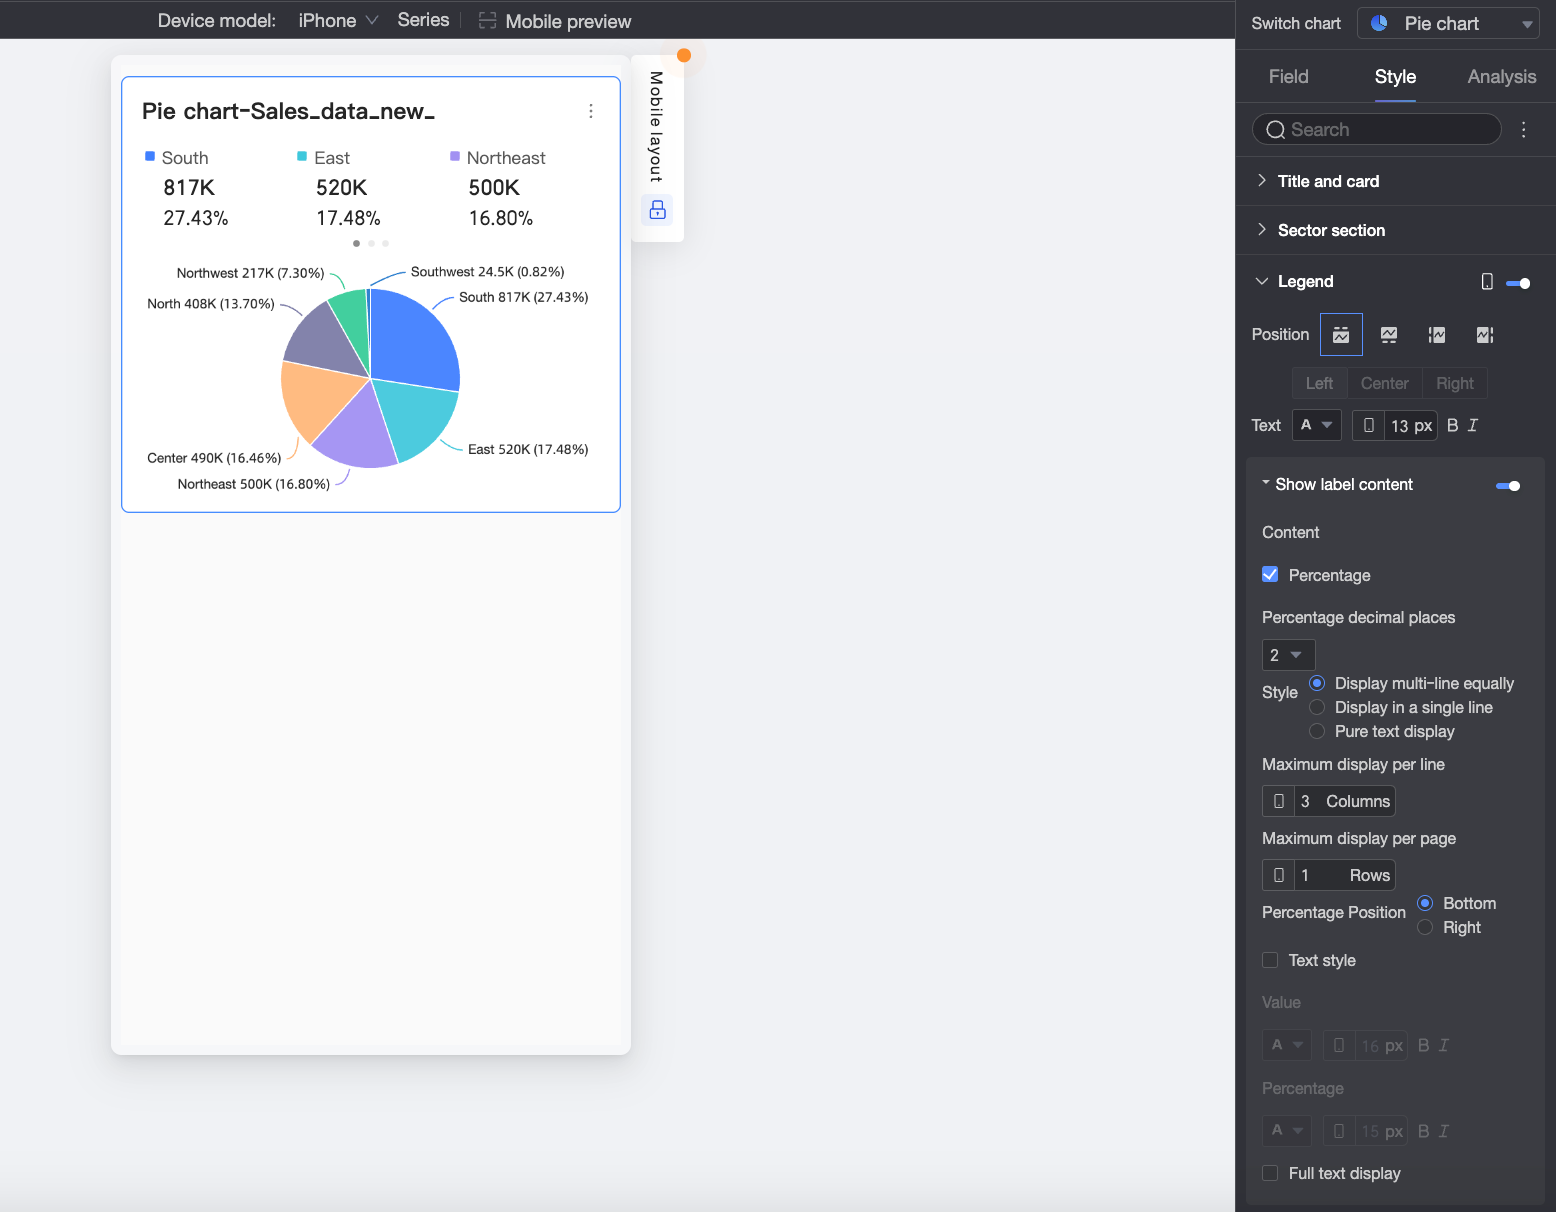Select Display in a single line
The width and height of the screenshot is (1556, 1212).
(1317, 707)
